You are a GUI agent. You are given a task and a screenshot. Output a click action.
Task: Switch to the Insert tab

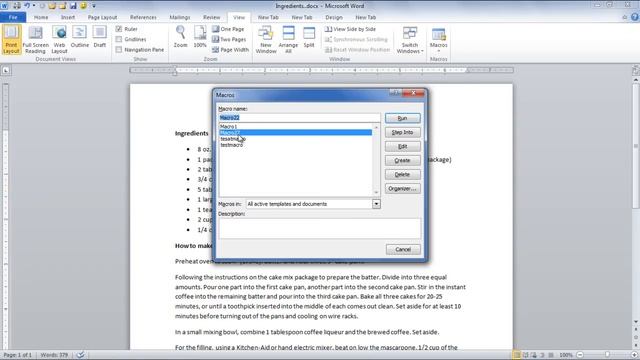point(68,17)
